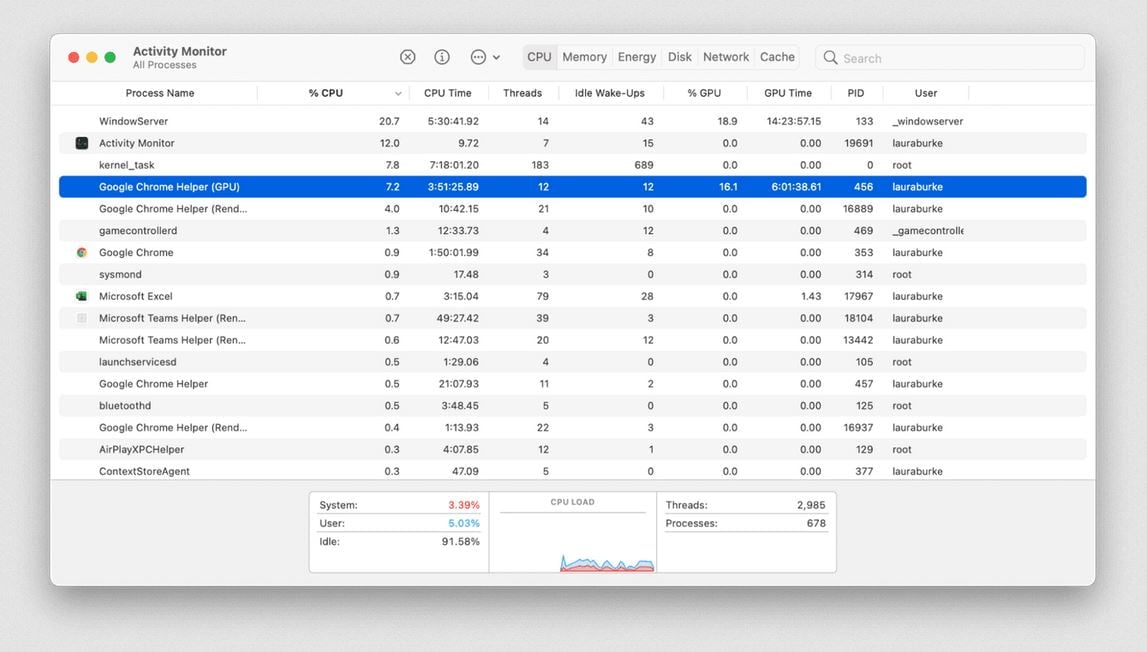Click the Threads count 2,985
This screenshot has height=652, width=1147.
pyautogui.click(x=811, y=505)
